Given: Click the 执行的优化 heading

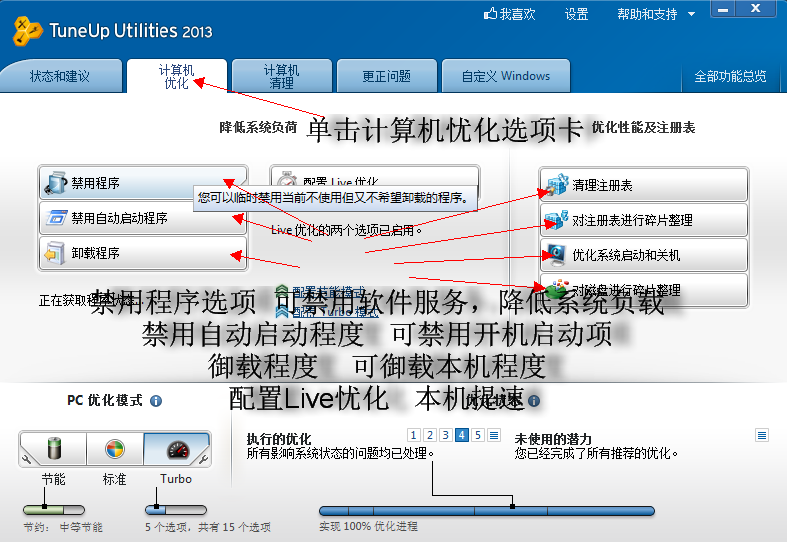Looking at the screenshot, I should pos(279,439).
